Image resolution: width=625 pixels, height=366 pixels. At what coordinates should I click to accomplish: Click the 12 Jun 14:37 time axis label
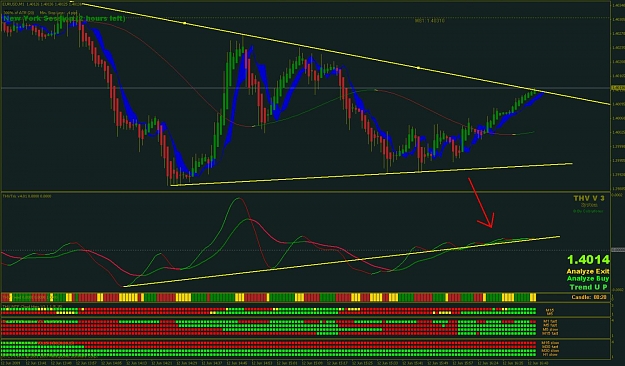(212, 363)
